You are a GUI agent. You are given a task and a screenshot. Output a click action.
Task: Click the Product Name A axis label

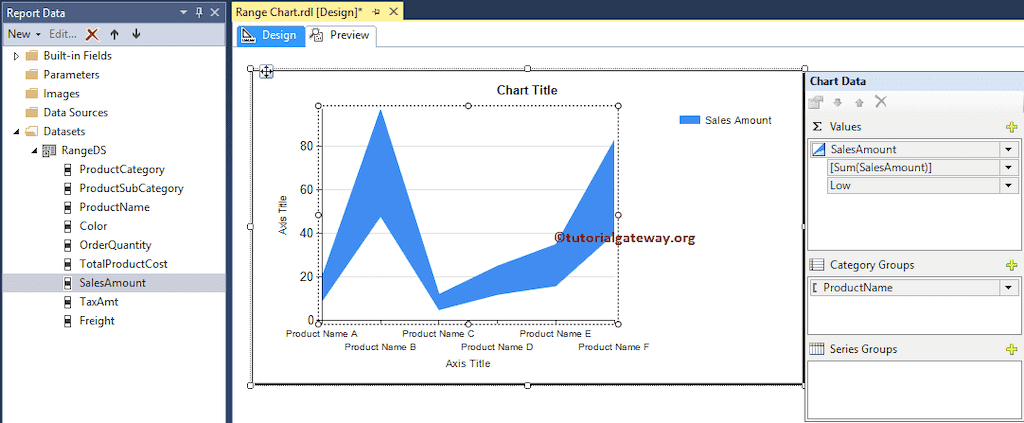pyautogui.click(x=321, y=334)
